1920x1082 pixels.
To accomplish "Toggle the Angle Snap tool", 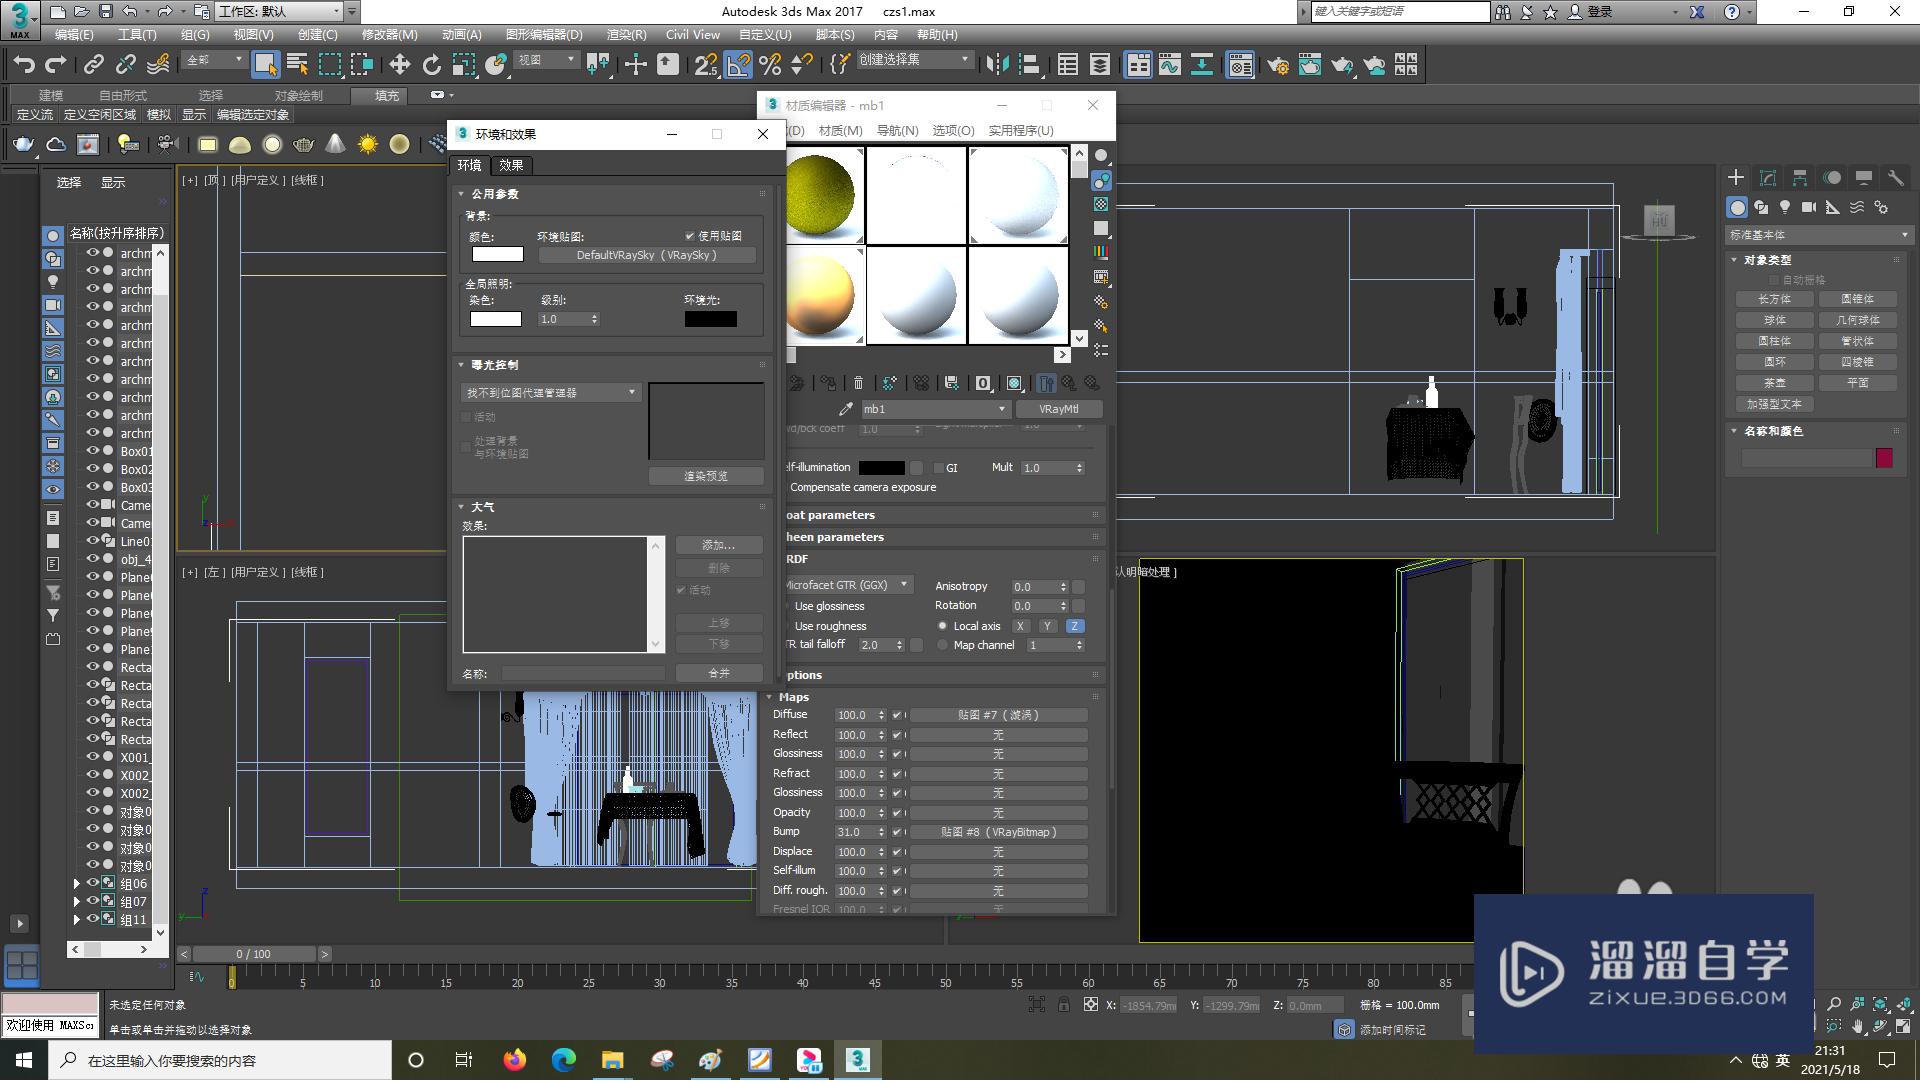I will pyautogui.click(x=738, y=65).
